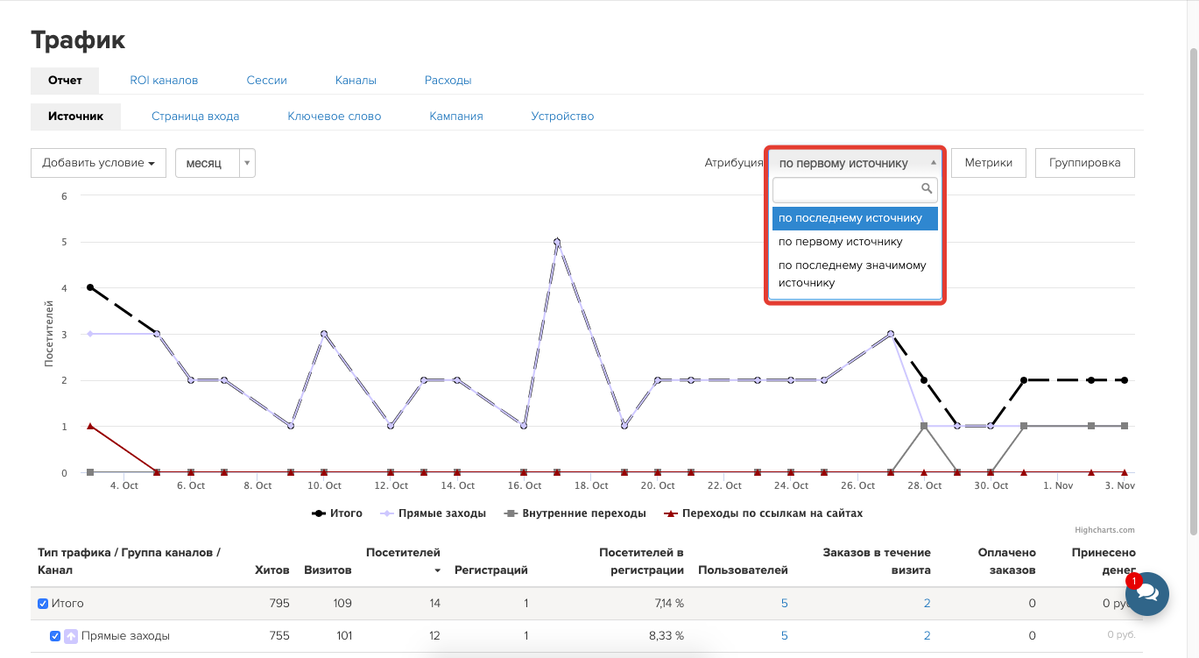Click the Группировка button
1199x658 pixels.
coord(1084,163)
